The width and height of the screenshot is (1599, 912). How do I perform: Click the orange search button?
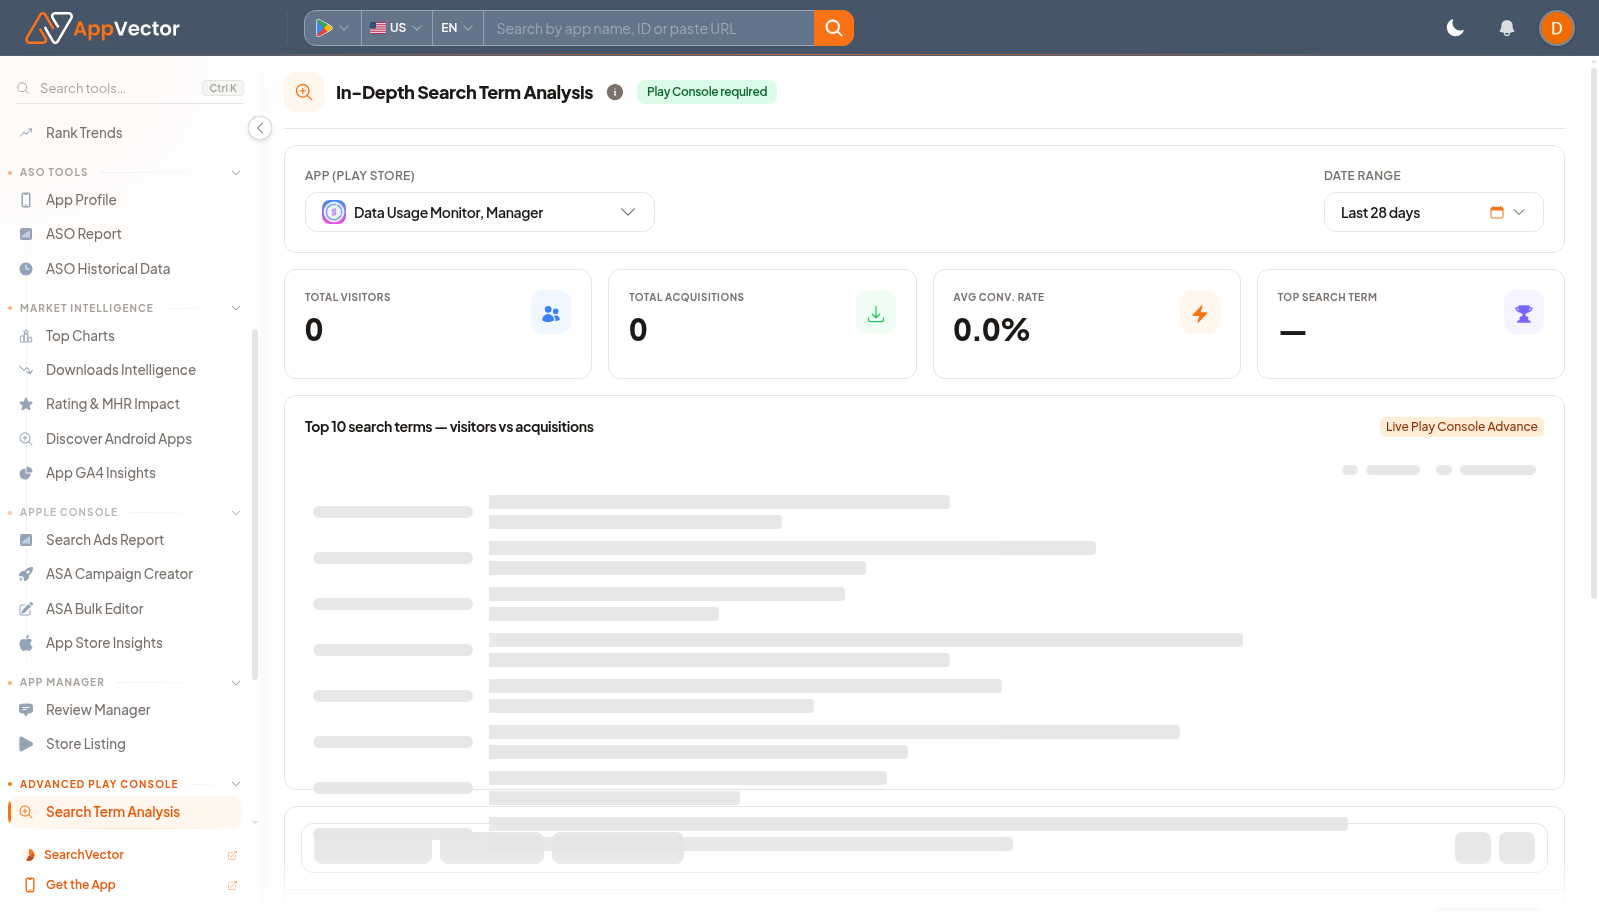pyautogui.click(x=834, y=28)
